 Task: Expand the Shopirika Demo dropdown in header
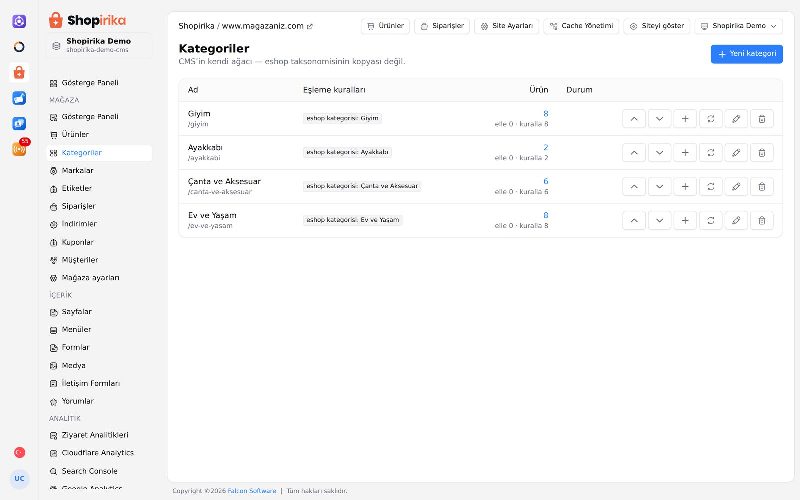point(738,26)
